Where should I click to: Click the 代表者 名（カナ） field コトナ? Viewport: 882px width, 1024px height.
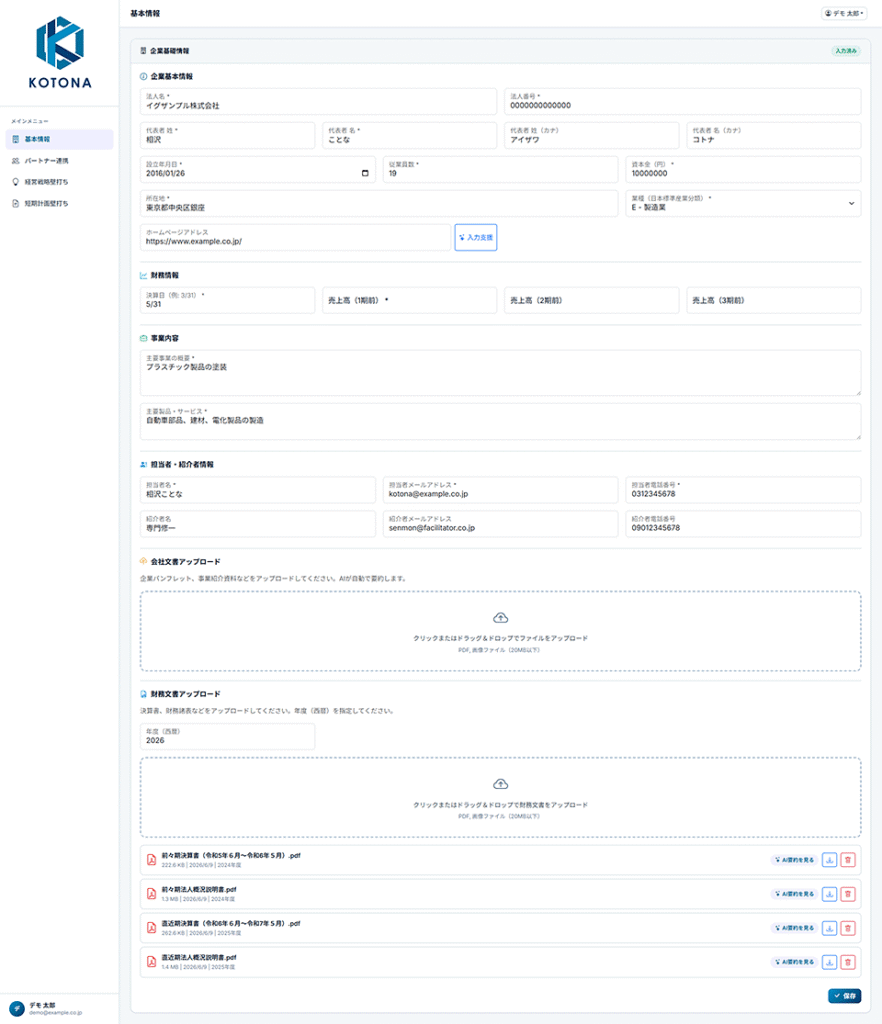(774, 135)
